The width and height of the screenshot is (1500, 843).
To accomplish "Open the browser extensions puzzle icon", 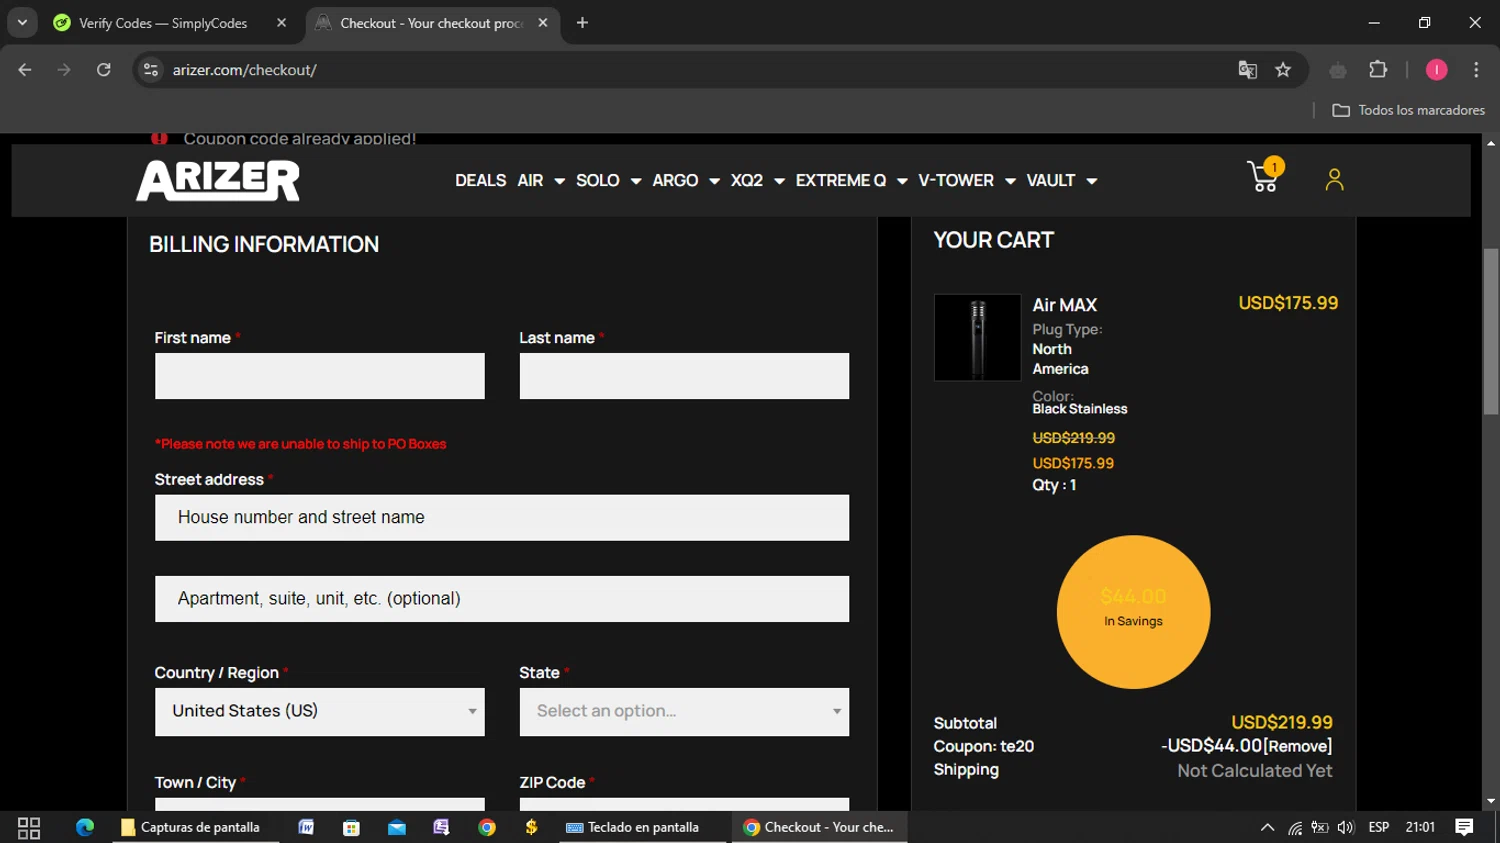I will tap(1378, 70).
